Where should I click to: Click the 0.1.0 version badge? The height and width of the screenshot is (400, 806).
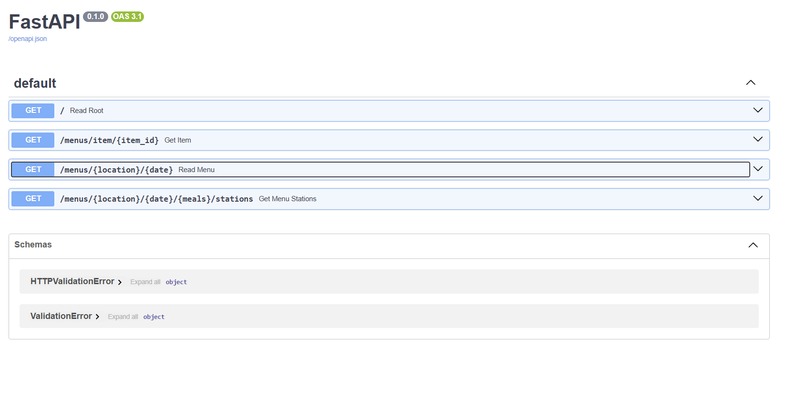click(95, 16)
